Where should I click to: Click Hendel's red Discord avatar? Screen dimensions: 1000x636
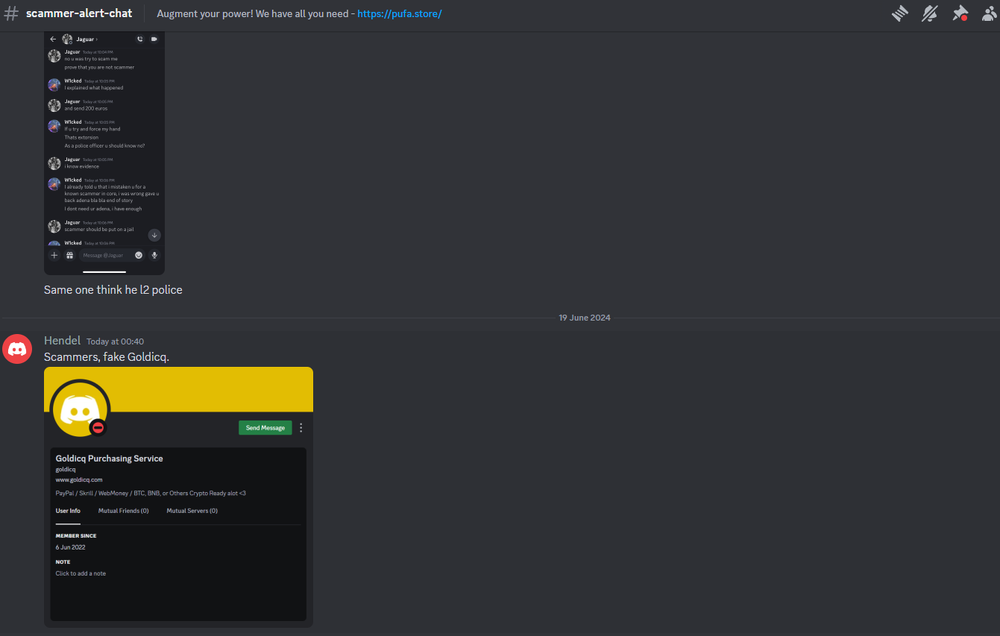pyautogui.click(x=17, y=348)
